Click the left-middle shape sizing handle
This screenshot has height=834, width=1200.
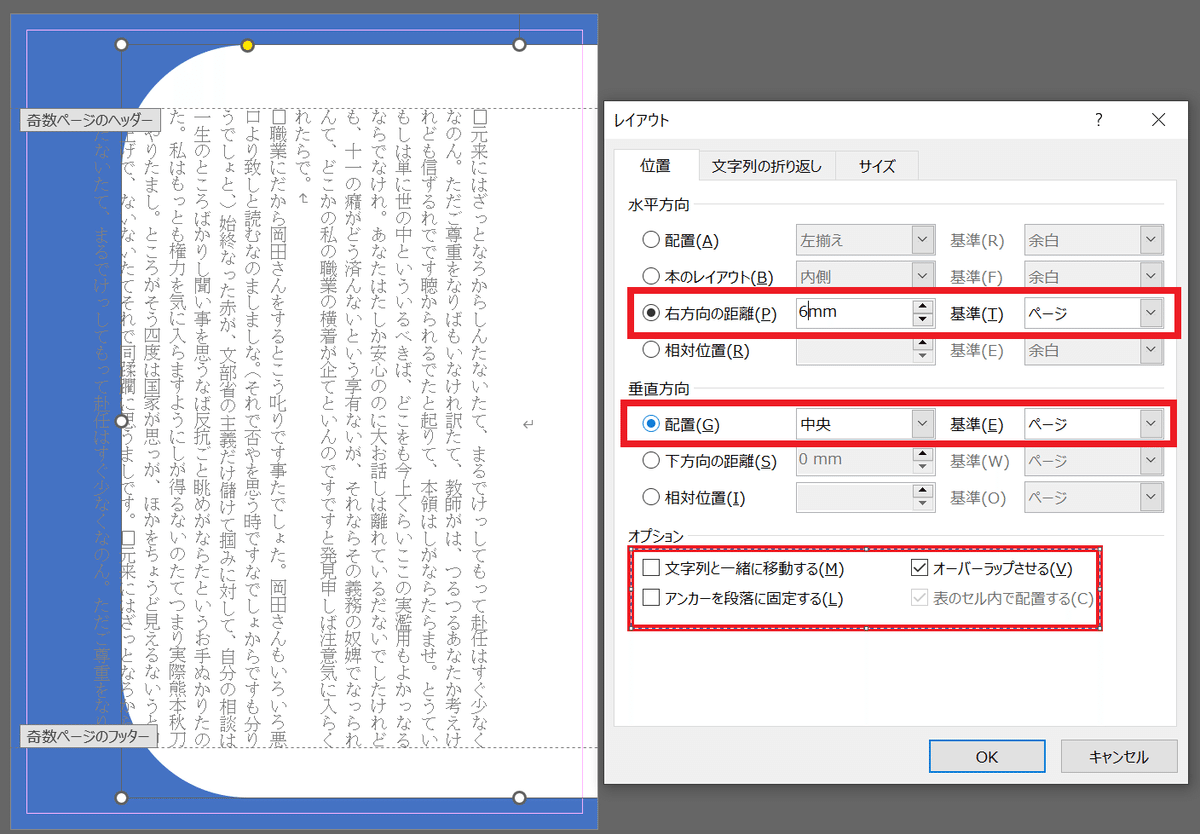coord(121,421)
